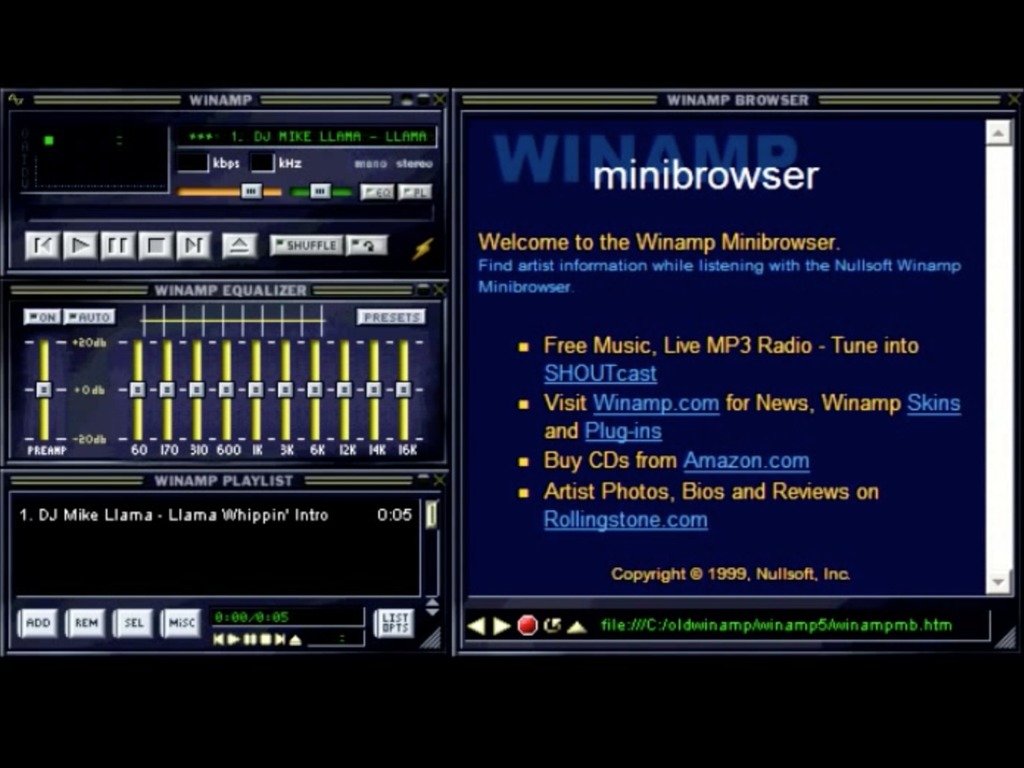Click the 310 Hz equalizer band slider
This screenshot has height=768, width=1024.
pos(197,390)
